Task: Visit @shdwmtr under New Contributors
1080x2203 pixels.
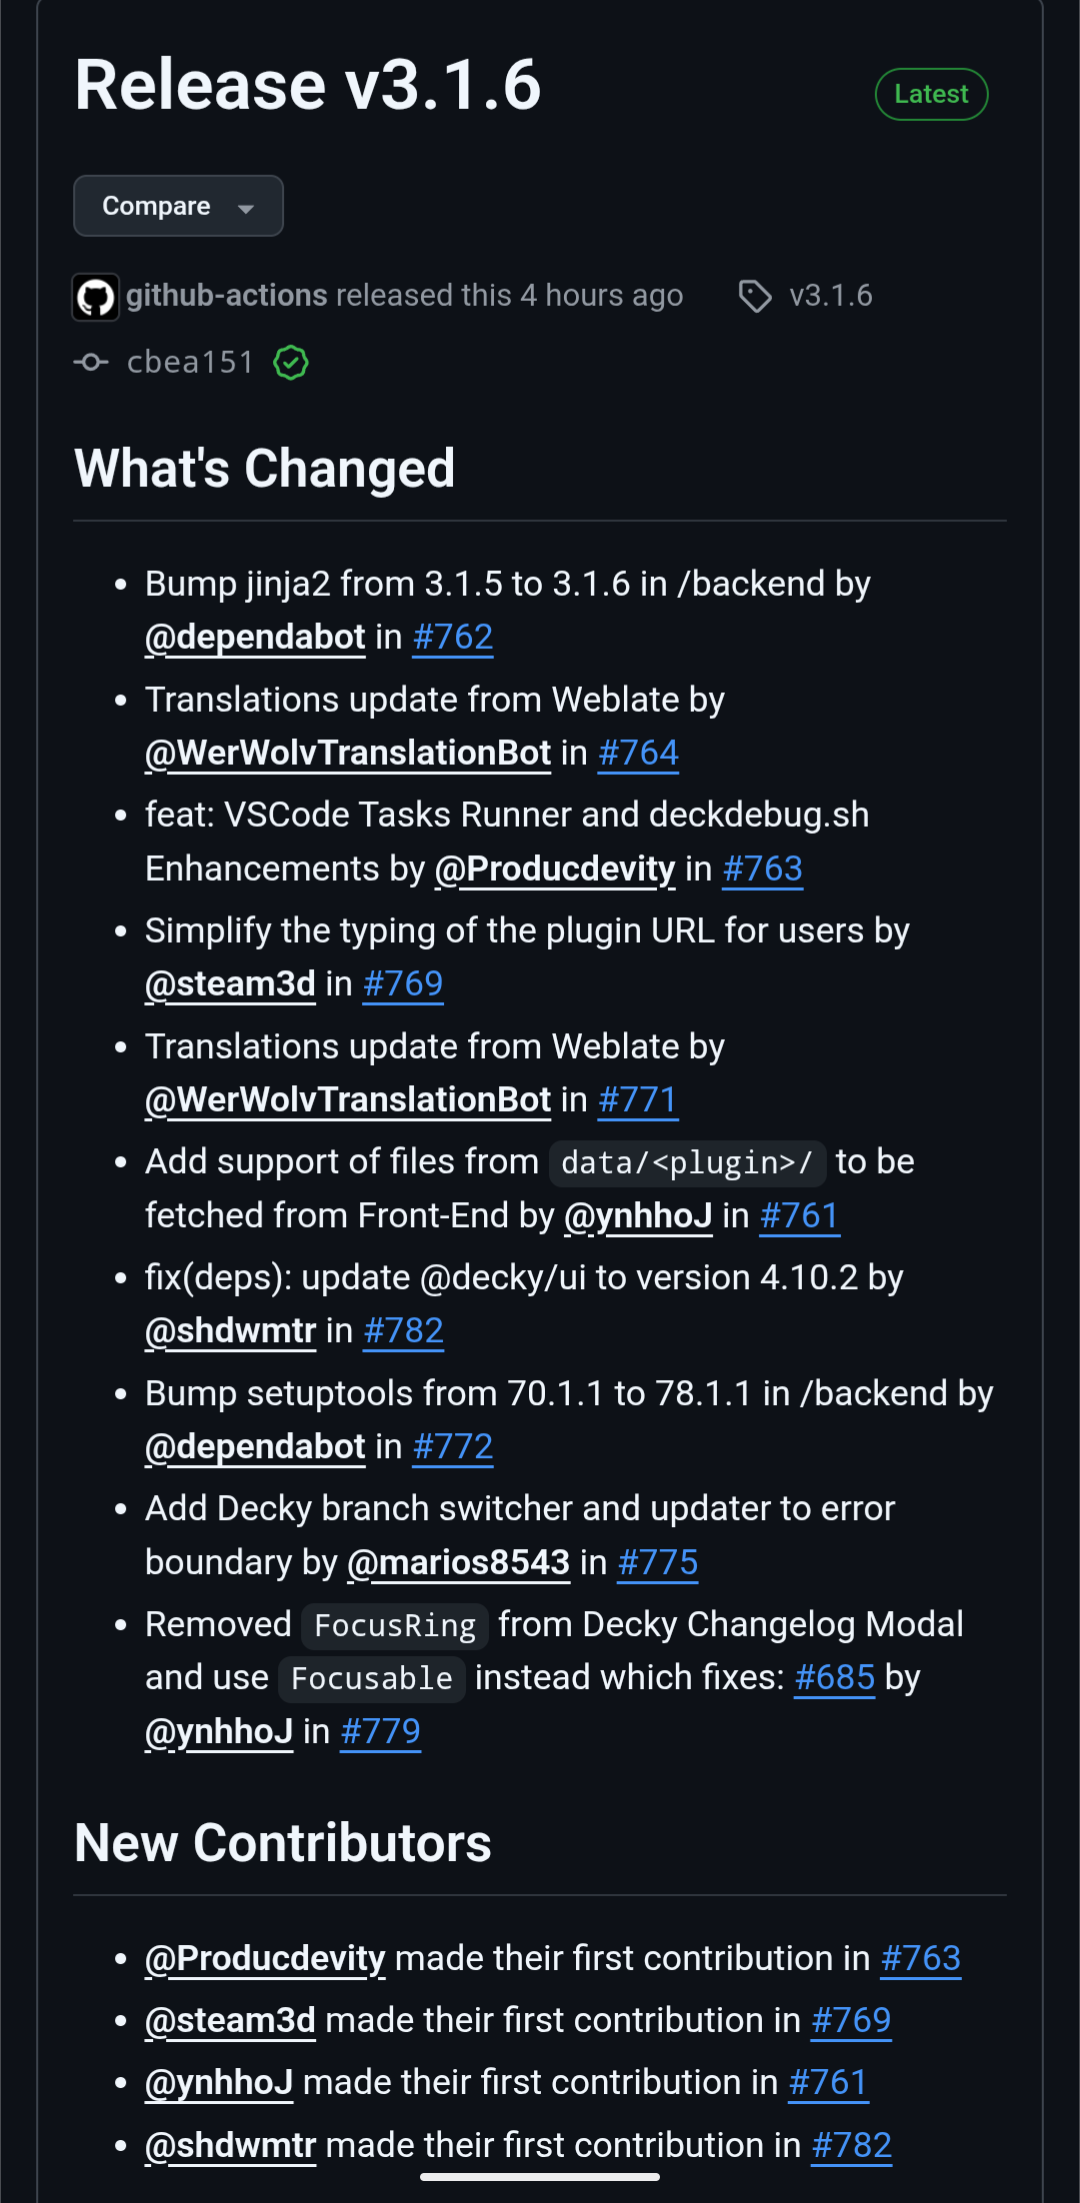Action: pos(231,2145)
